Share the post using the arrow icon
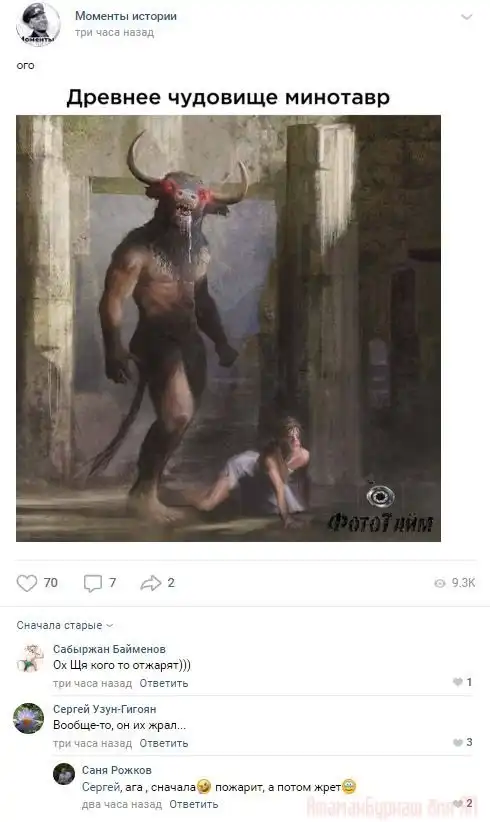The width and height of the screenshot is (490, 822). 151,583
